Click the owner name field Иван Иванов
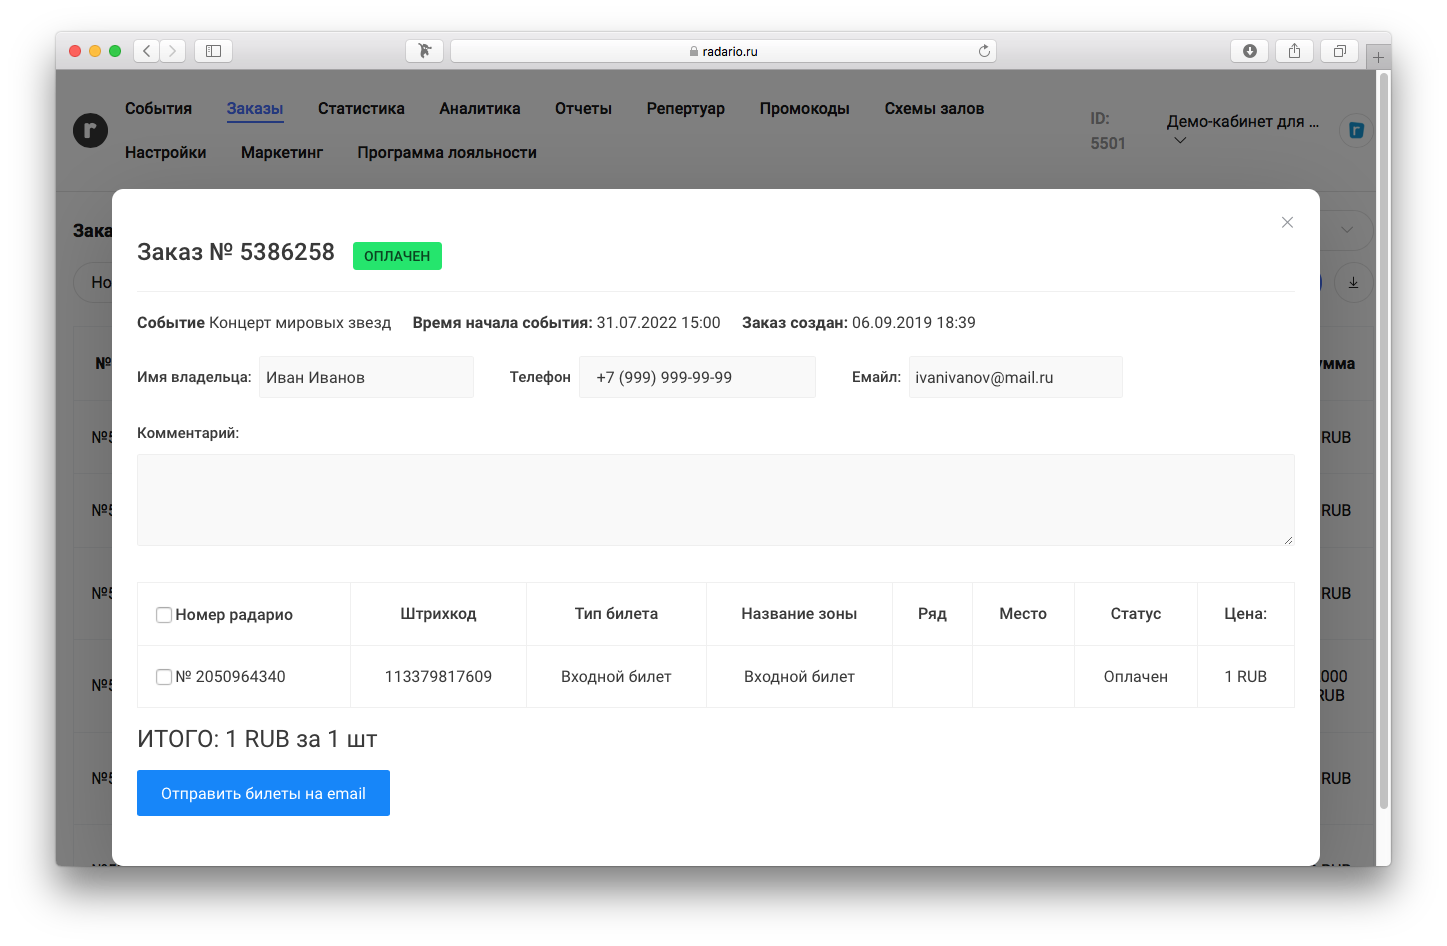The image size is (1447, 946). 366,377
